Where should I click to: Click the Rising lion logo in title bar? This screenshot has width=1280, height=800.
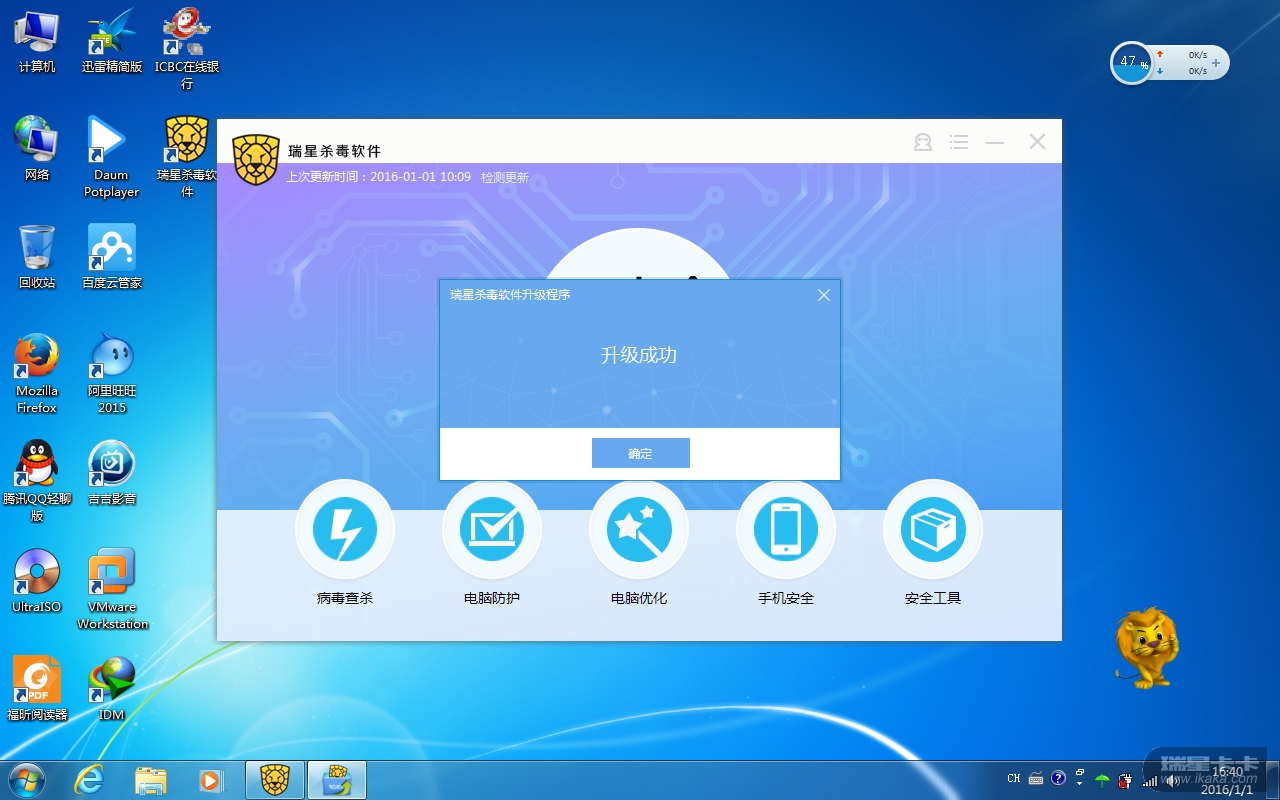click(256, 158)
